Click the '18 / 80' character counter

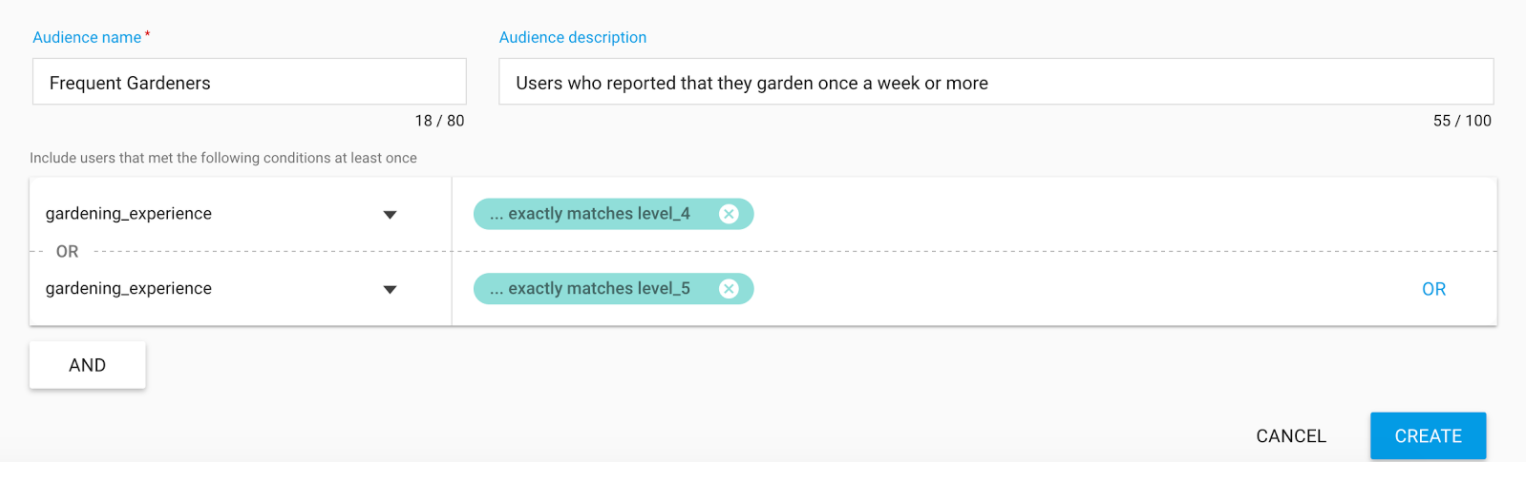pyautogui.click(x=439, y=121)
